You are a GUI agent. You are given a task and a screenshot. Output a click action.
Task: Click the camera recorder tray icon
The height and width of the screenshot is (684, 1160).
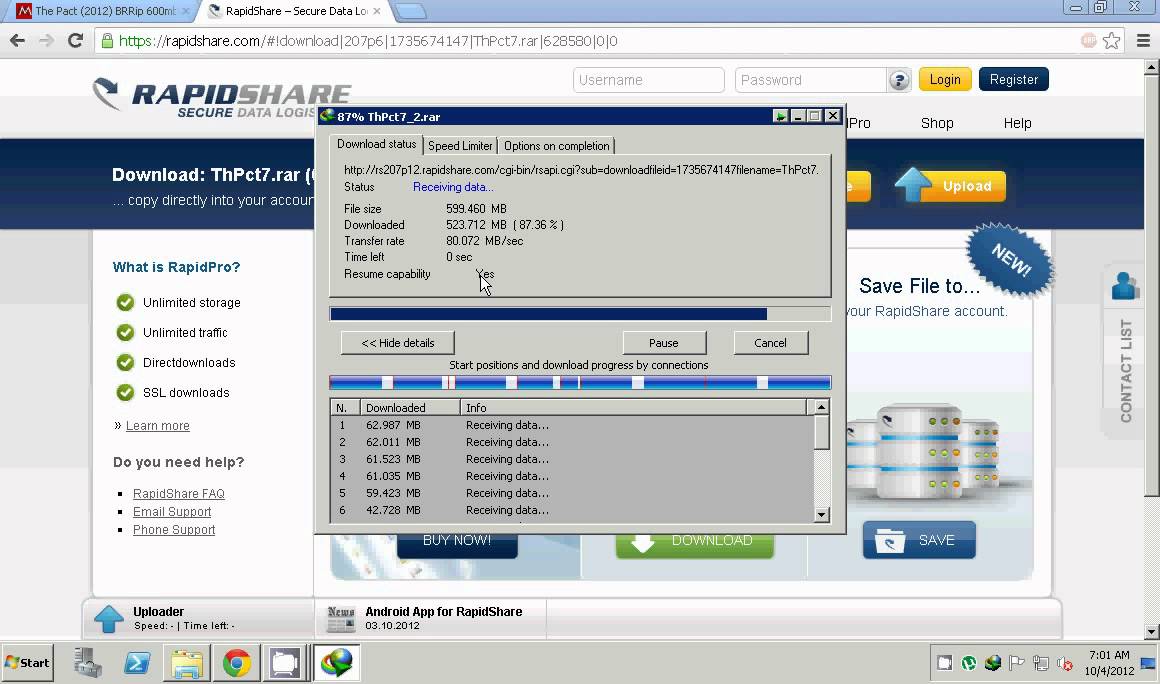[x=944, y=663]
